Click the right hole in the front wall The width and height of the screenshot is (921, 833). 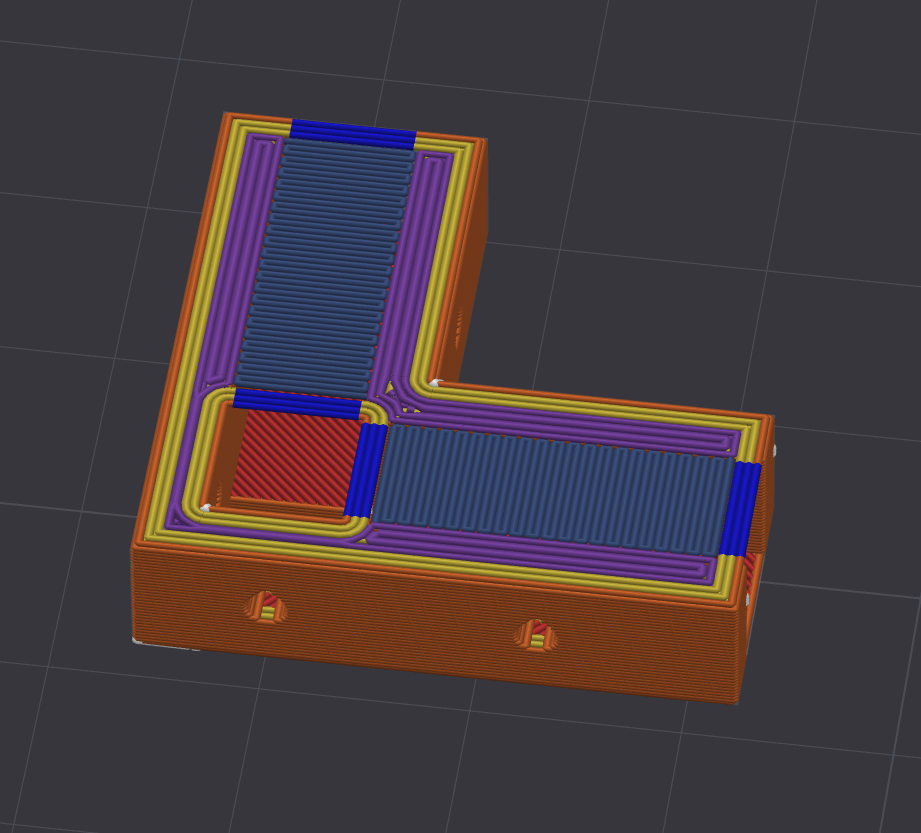point(536,635)
